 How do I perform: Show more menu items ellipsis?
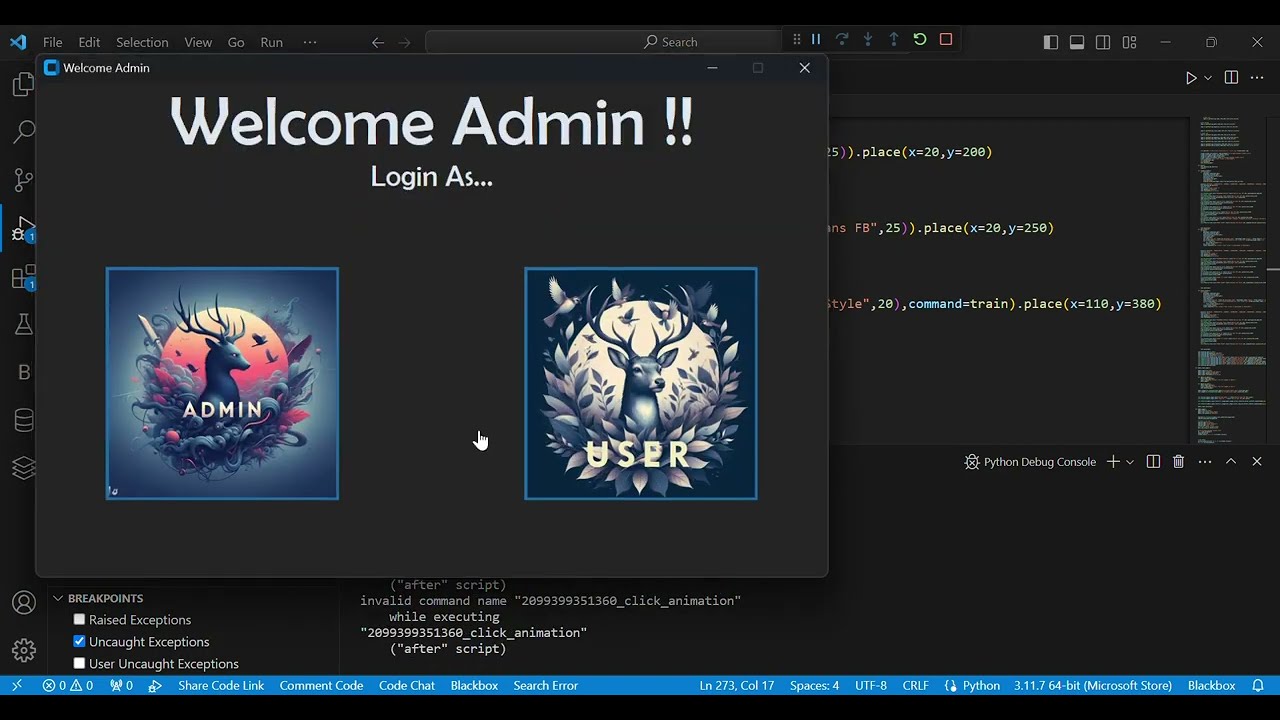pyautogui.click(x=309, y=42)
